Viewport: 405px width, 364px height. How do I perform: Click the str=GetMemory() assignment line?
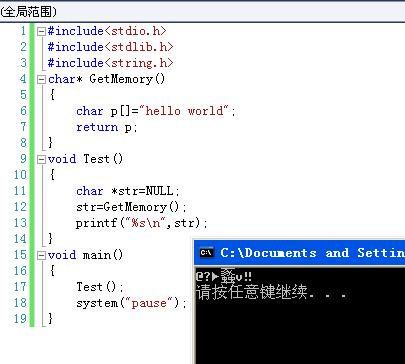tap(131, 207)
